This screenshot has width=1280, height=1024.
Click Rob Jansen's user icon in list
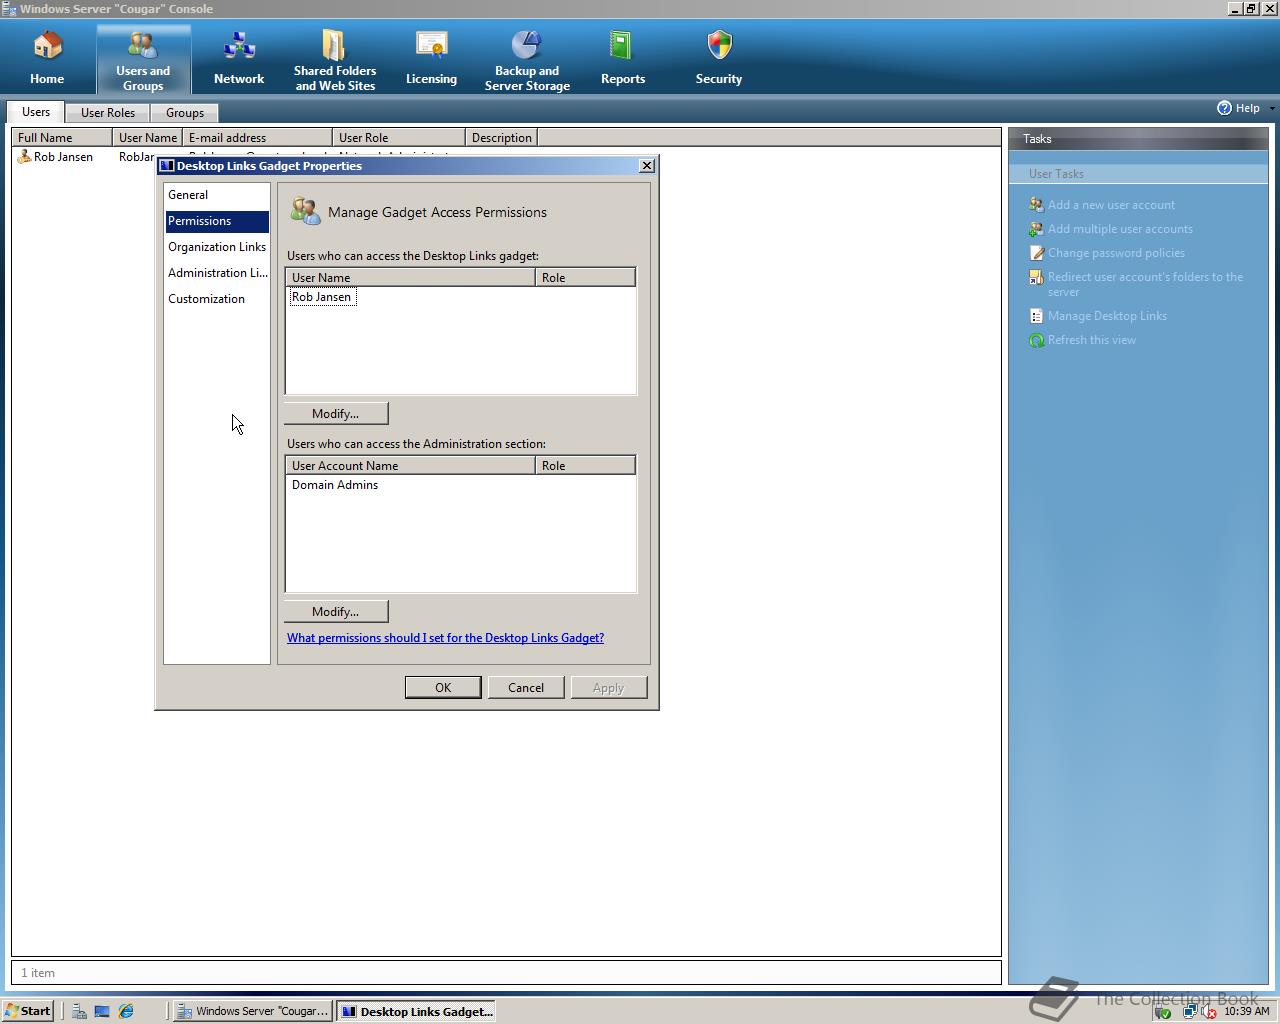tap(24, 157)
